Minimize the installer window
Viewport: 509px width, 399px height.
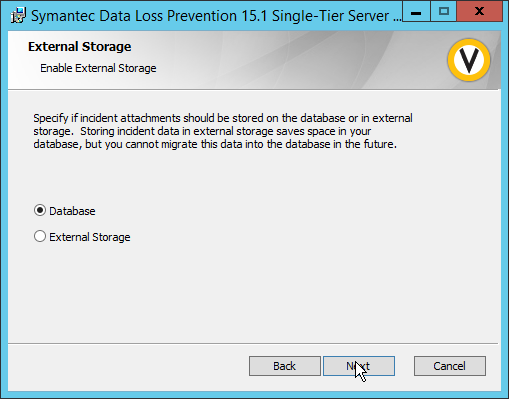pos(416,12)
